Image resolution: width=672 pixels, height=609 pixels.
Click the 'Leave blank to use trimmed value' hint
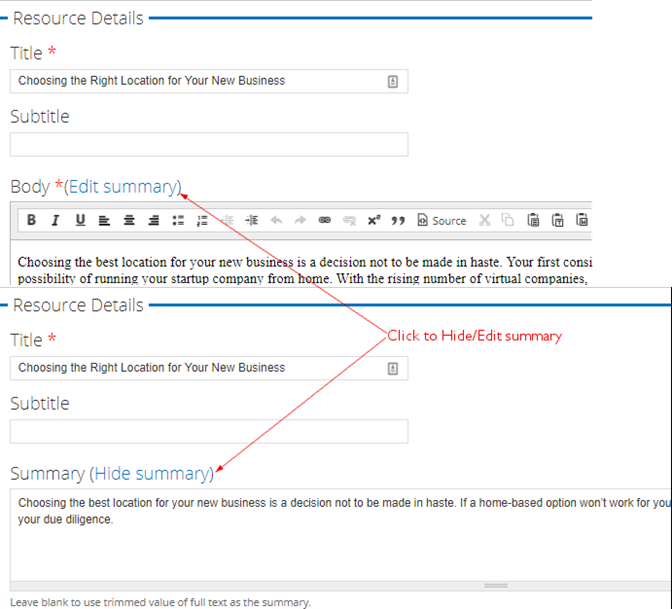pos(160,603)
